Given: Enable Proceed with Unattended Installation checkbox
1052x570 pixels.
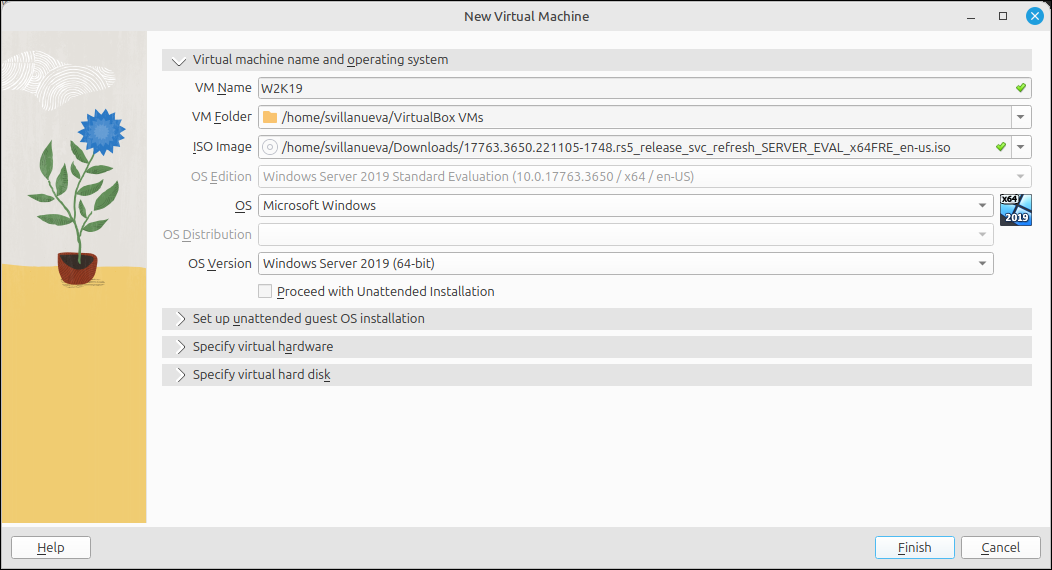Looking at the screenshot, I should pos(265,291).
